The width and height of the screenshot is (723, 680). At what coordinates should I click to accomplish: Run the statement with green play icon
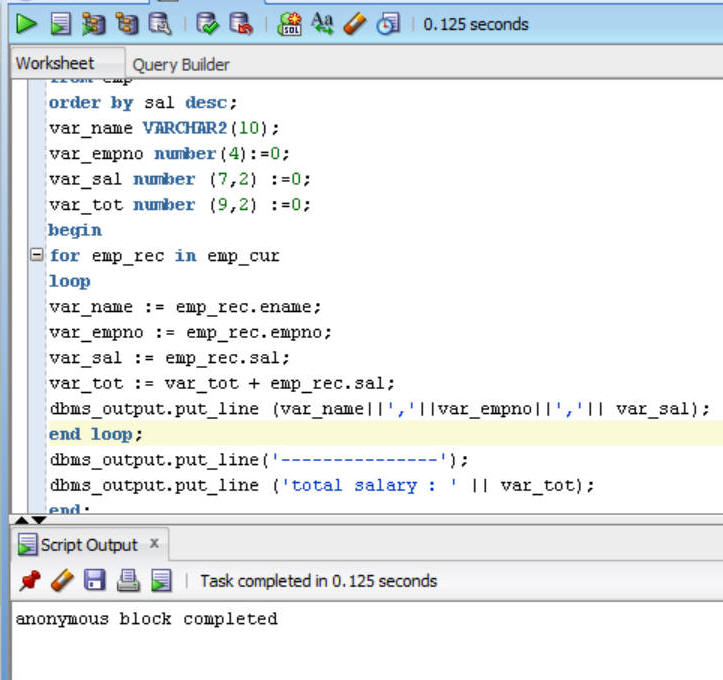tap(26, 24)
